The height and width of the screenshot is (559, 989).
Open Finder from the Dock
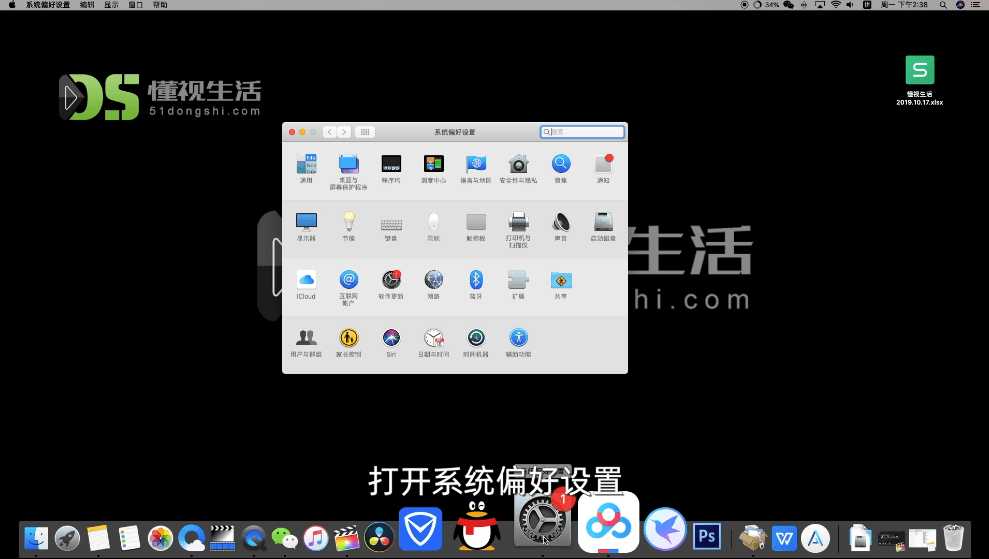coord(36,538)
